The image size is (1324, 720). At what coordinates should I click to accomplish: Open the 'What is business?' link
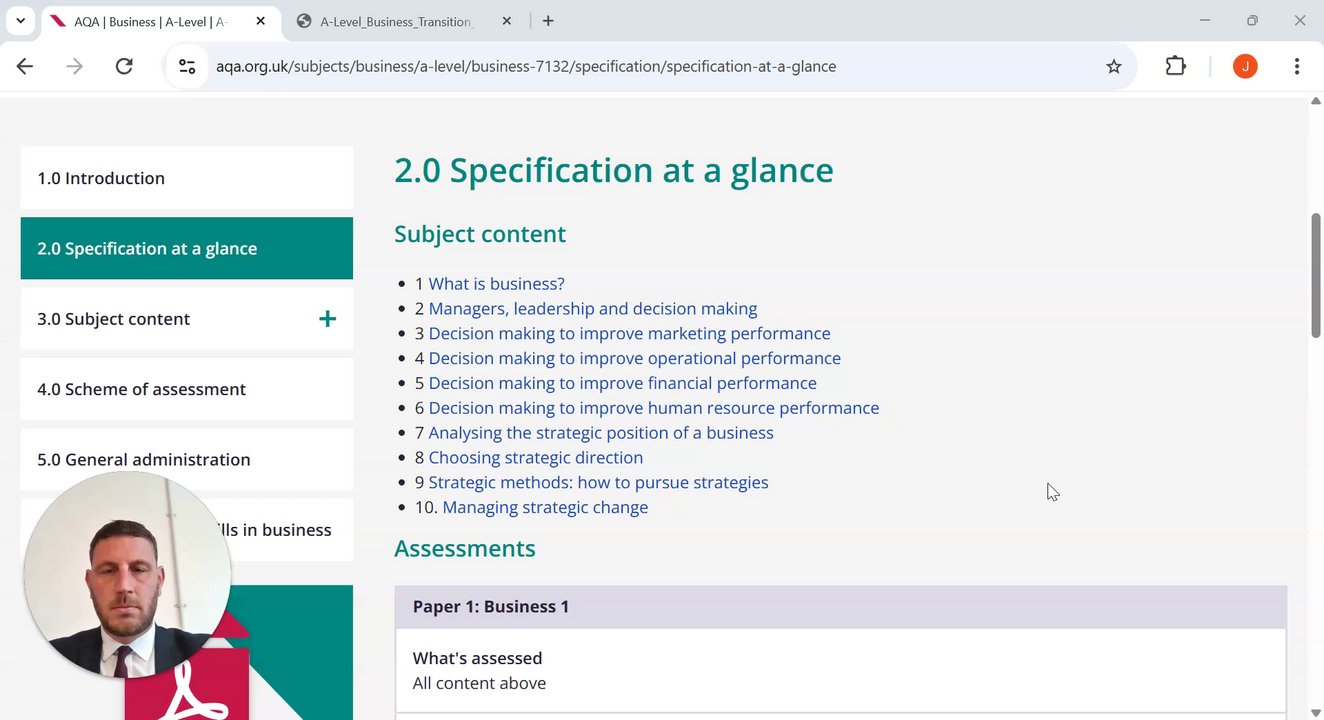[496, 284]
